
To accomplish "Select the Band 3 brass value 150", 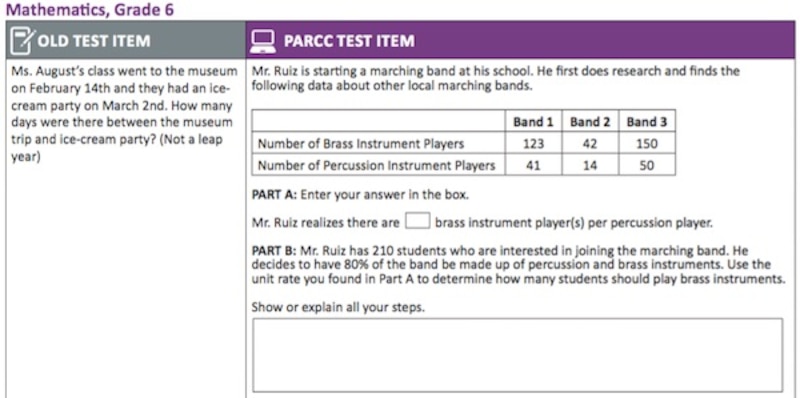I will pos(646,144).
